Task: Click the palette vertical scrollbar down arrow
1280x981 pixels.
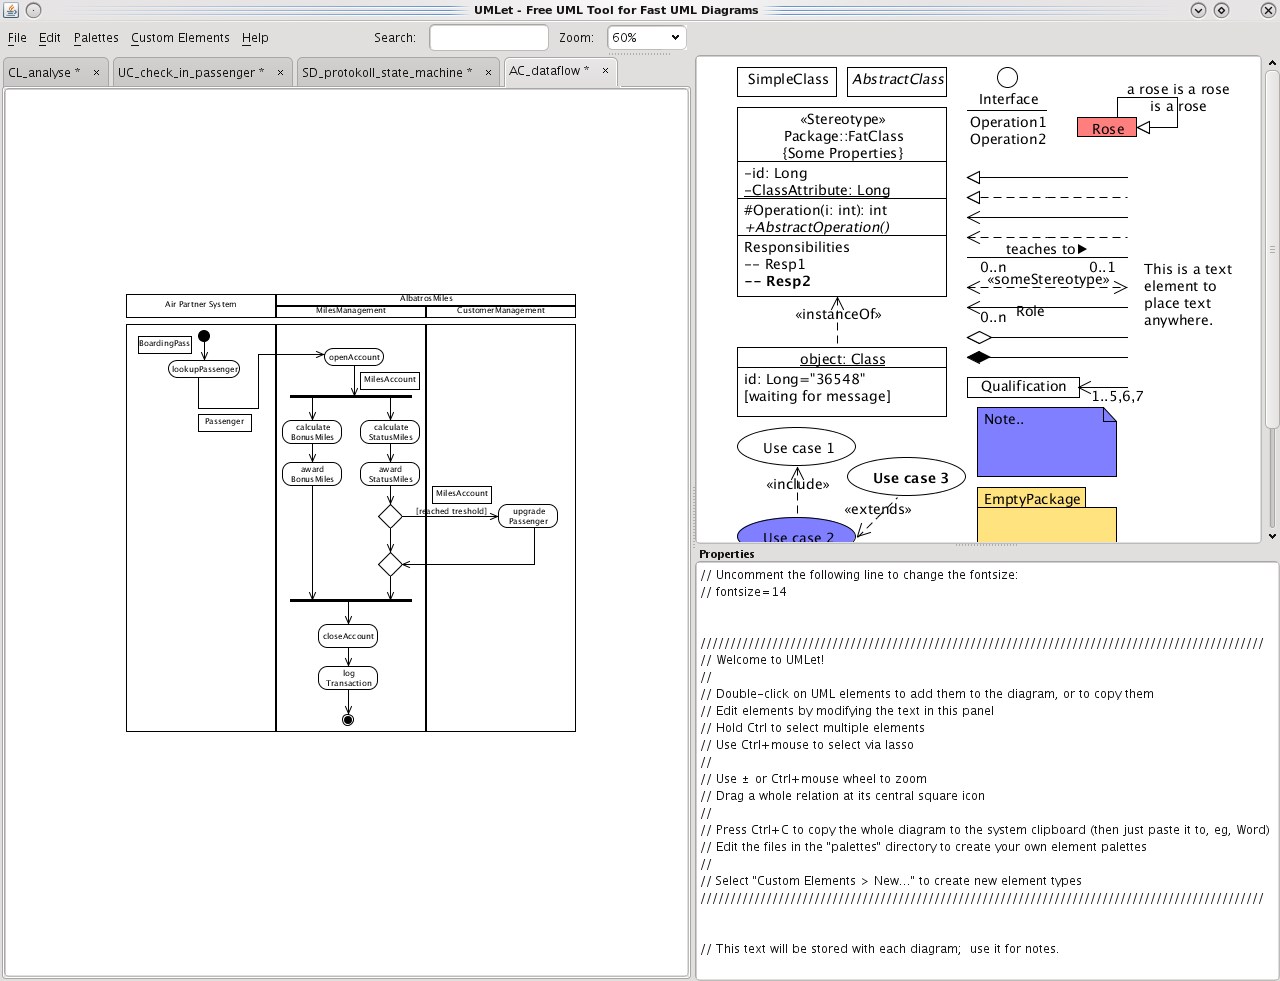Action: point(1272,536)
